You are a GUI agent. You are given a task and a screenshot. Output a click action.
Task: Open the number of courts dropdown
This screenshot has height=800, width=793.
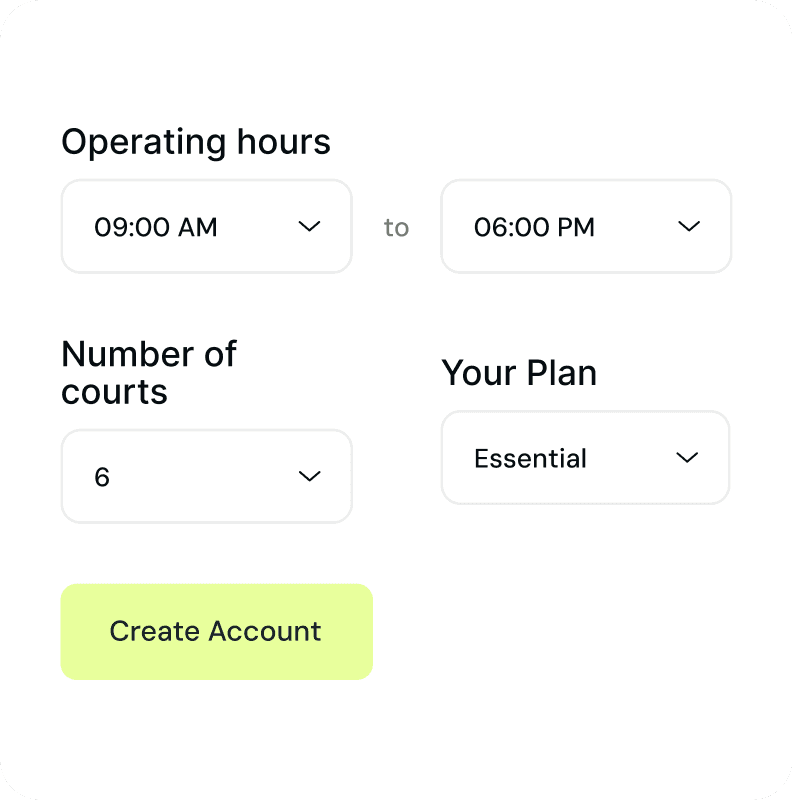click(206, 476)
